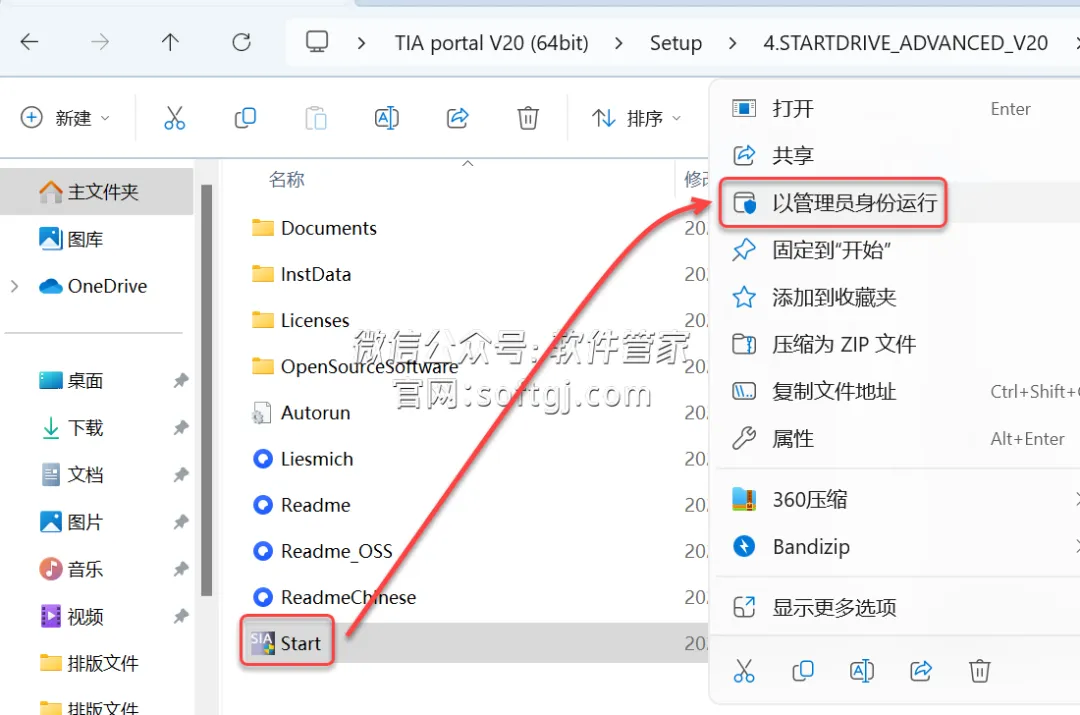The image size is (1080, 715).
Task: Click the This PC monitor icon
Action: (x=317, y=42)
